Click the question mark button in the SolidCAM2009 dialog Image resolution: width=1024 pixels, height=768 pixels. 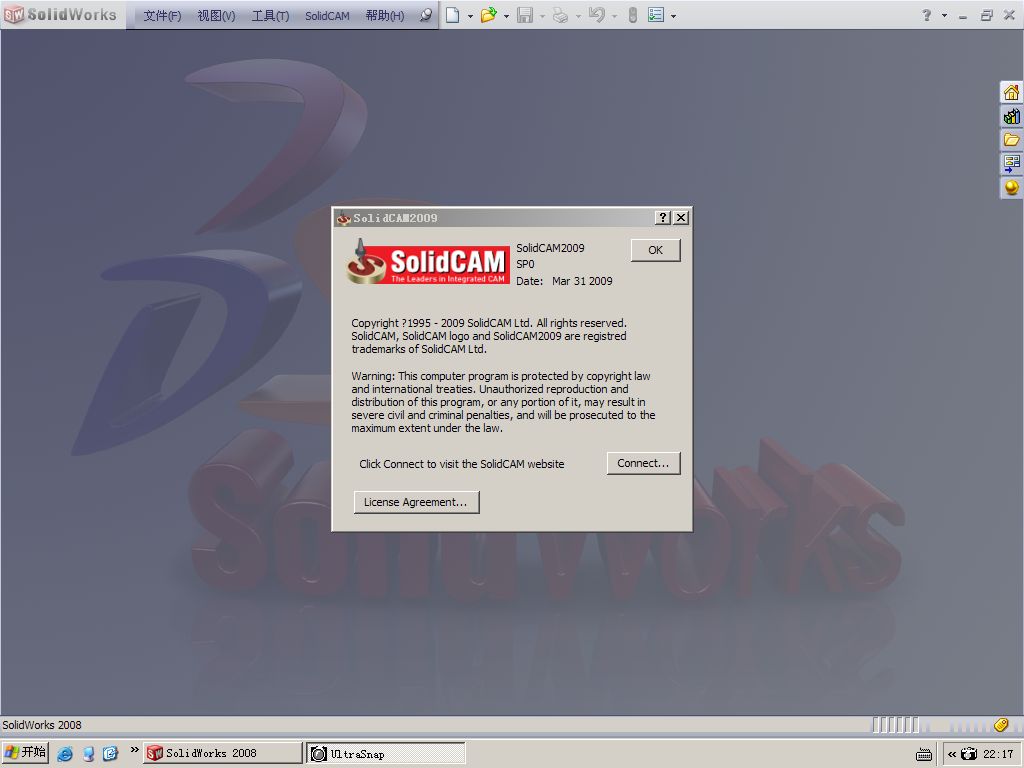coord(663,217)
